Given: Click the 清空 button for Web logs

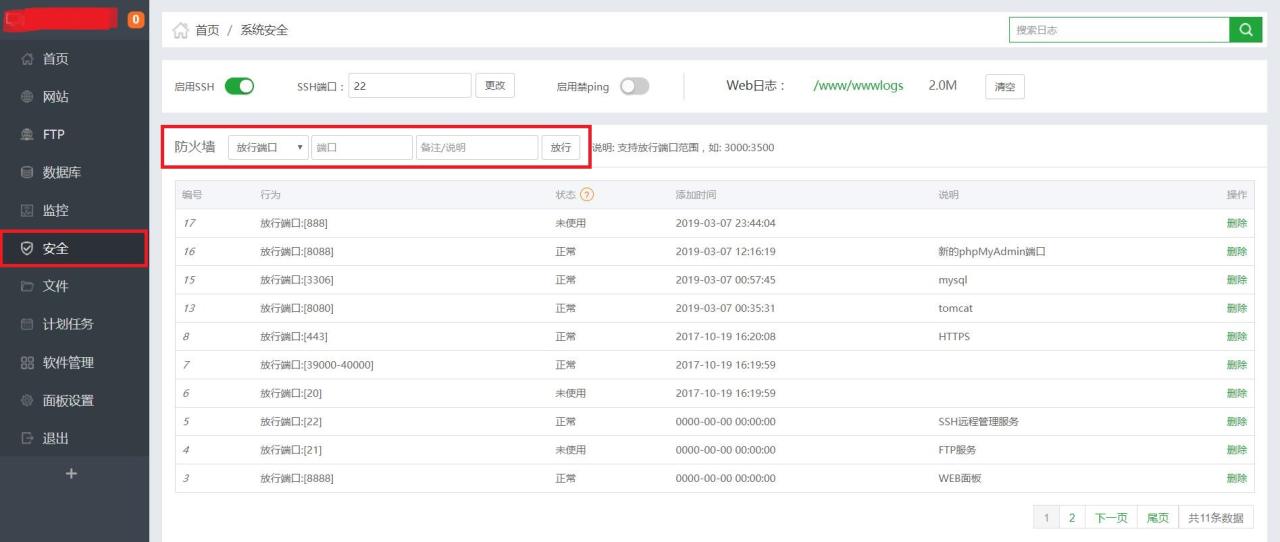Looking at the screenshot, I should (x=1004, y=87).
